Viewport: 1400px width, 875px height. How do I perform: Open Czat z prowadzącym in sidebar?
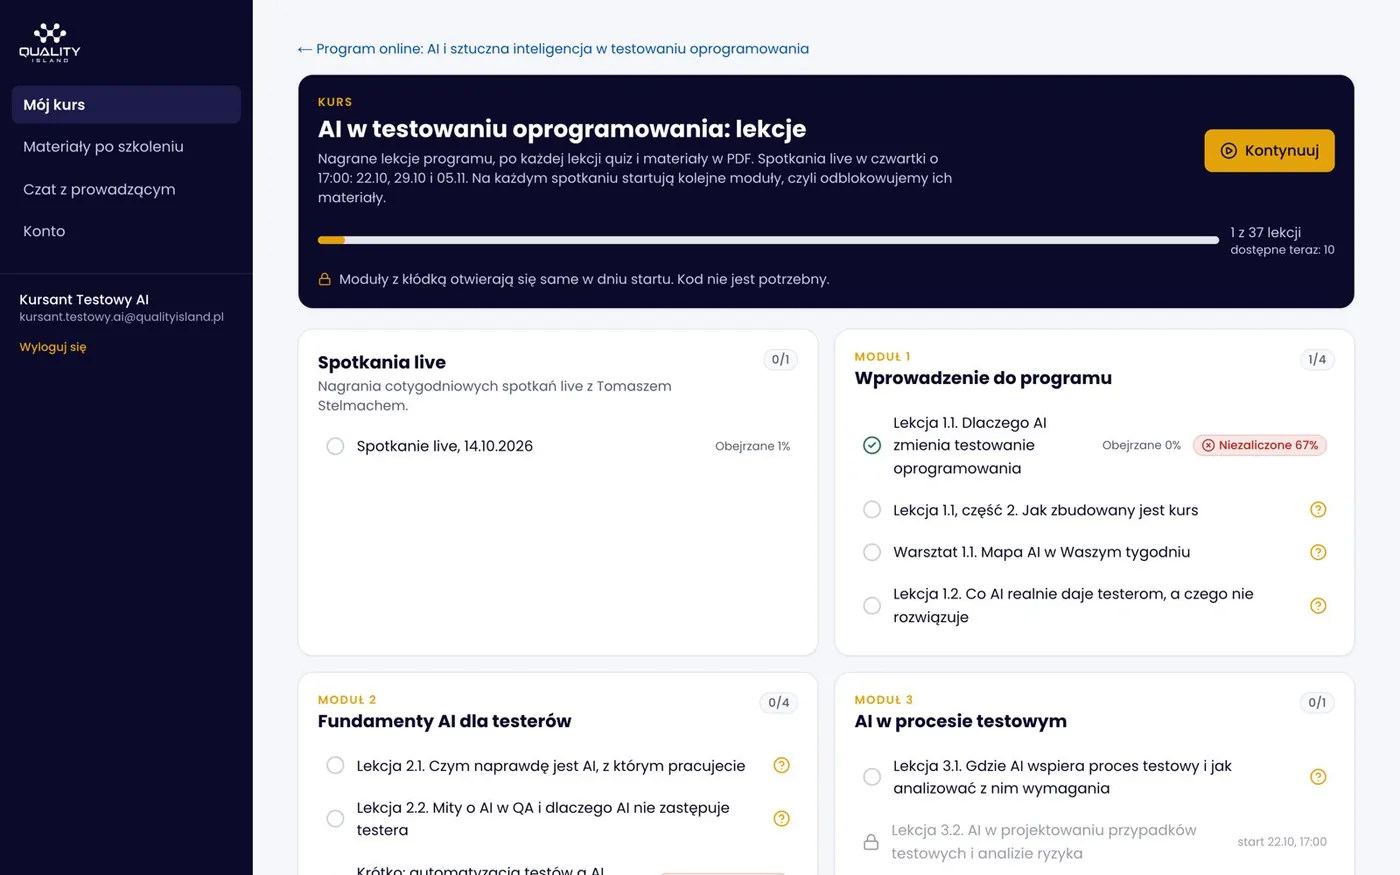126,189
